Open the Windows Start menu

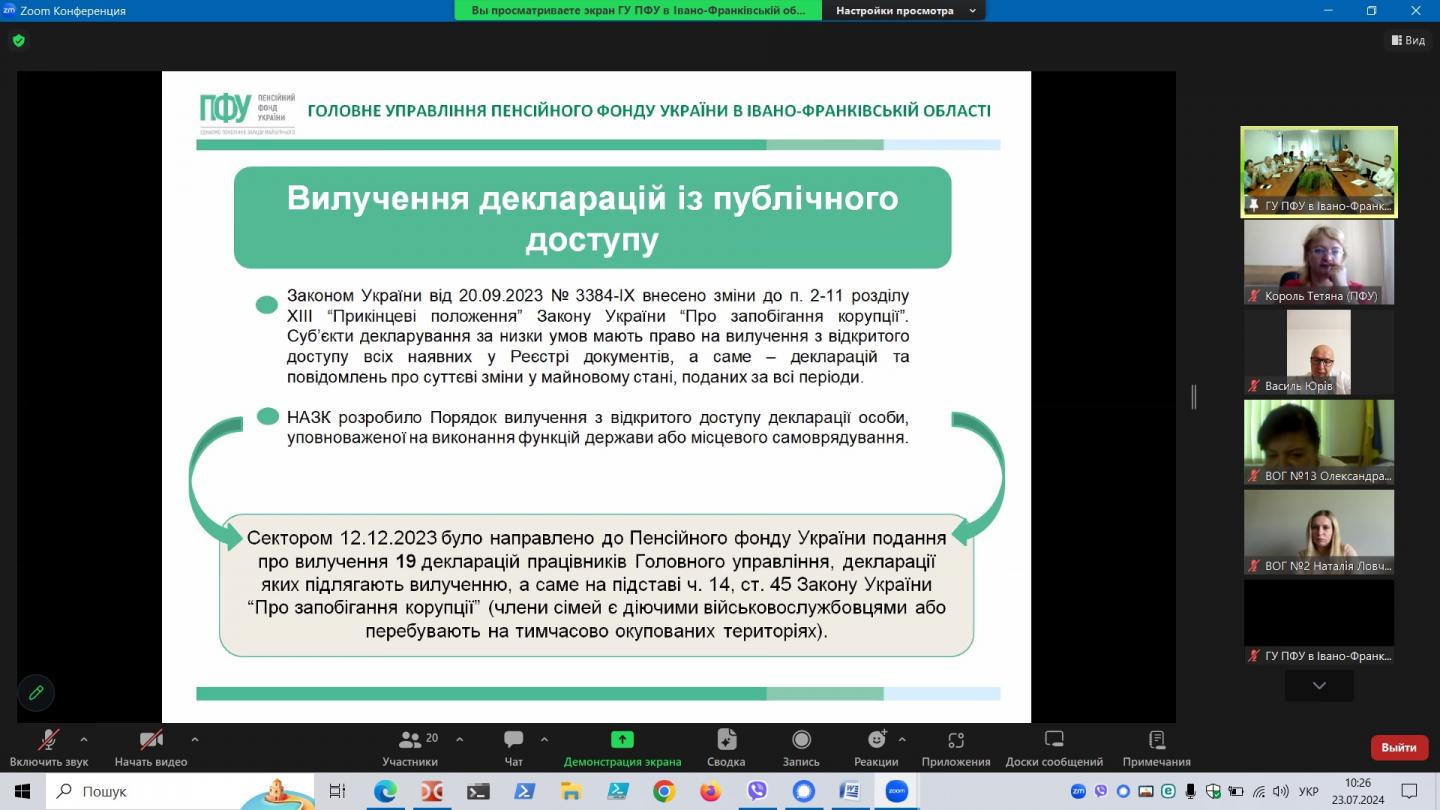pos(22,791)
